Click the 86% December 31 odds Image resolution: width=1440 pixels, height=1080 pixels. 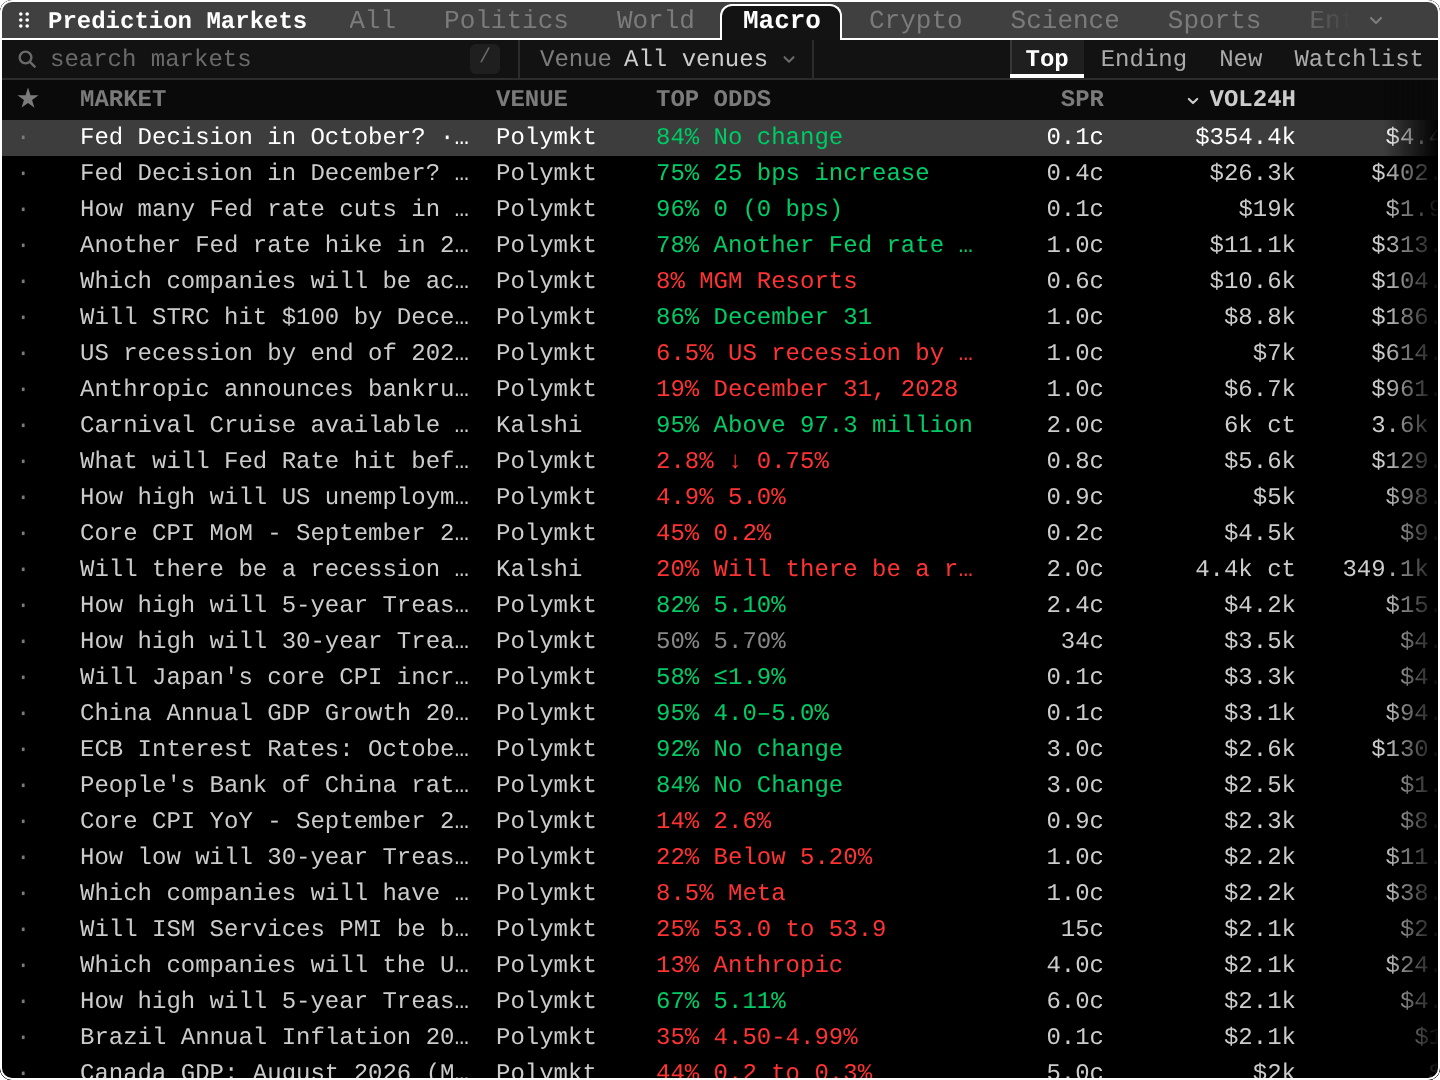(x=764, y=317)
